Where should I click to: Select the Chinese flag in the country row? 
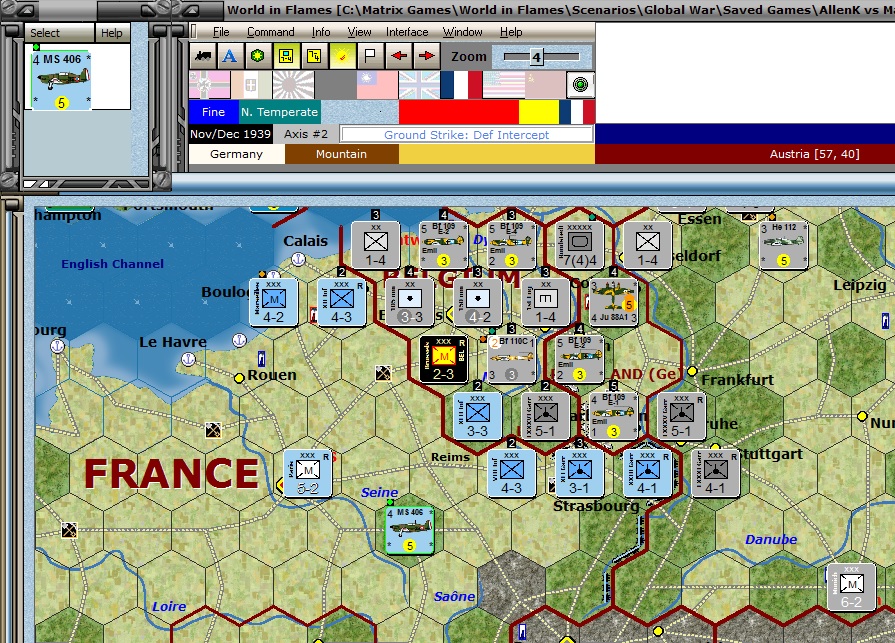click(x=377, y=85)
